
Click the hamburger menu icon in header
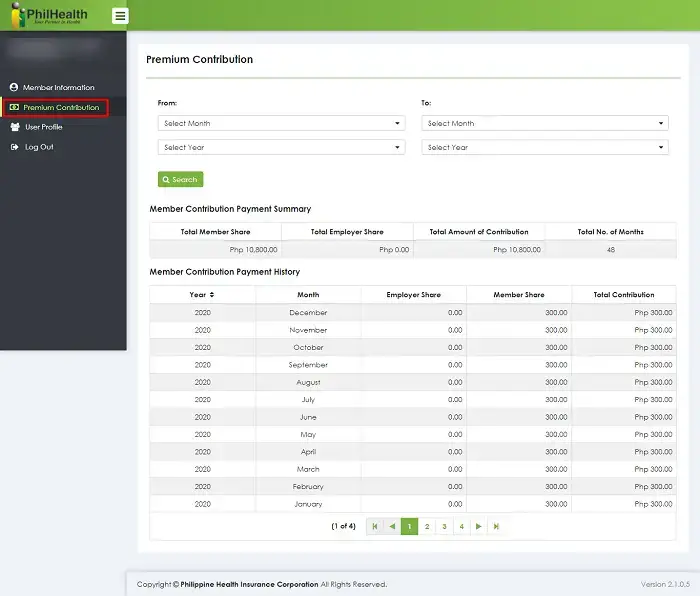tap(120, 15)
